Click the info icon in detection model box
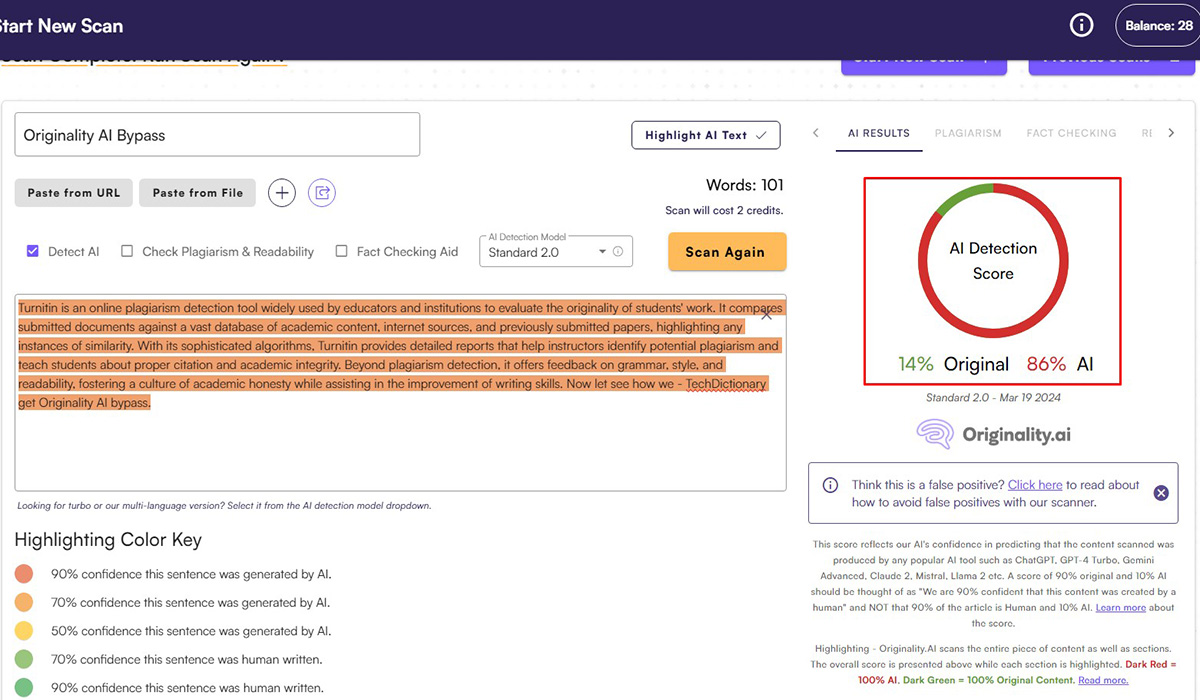Viewport: 1200px width, 700px height. (618, 252)
